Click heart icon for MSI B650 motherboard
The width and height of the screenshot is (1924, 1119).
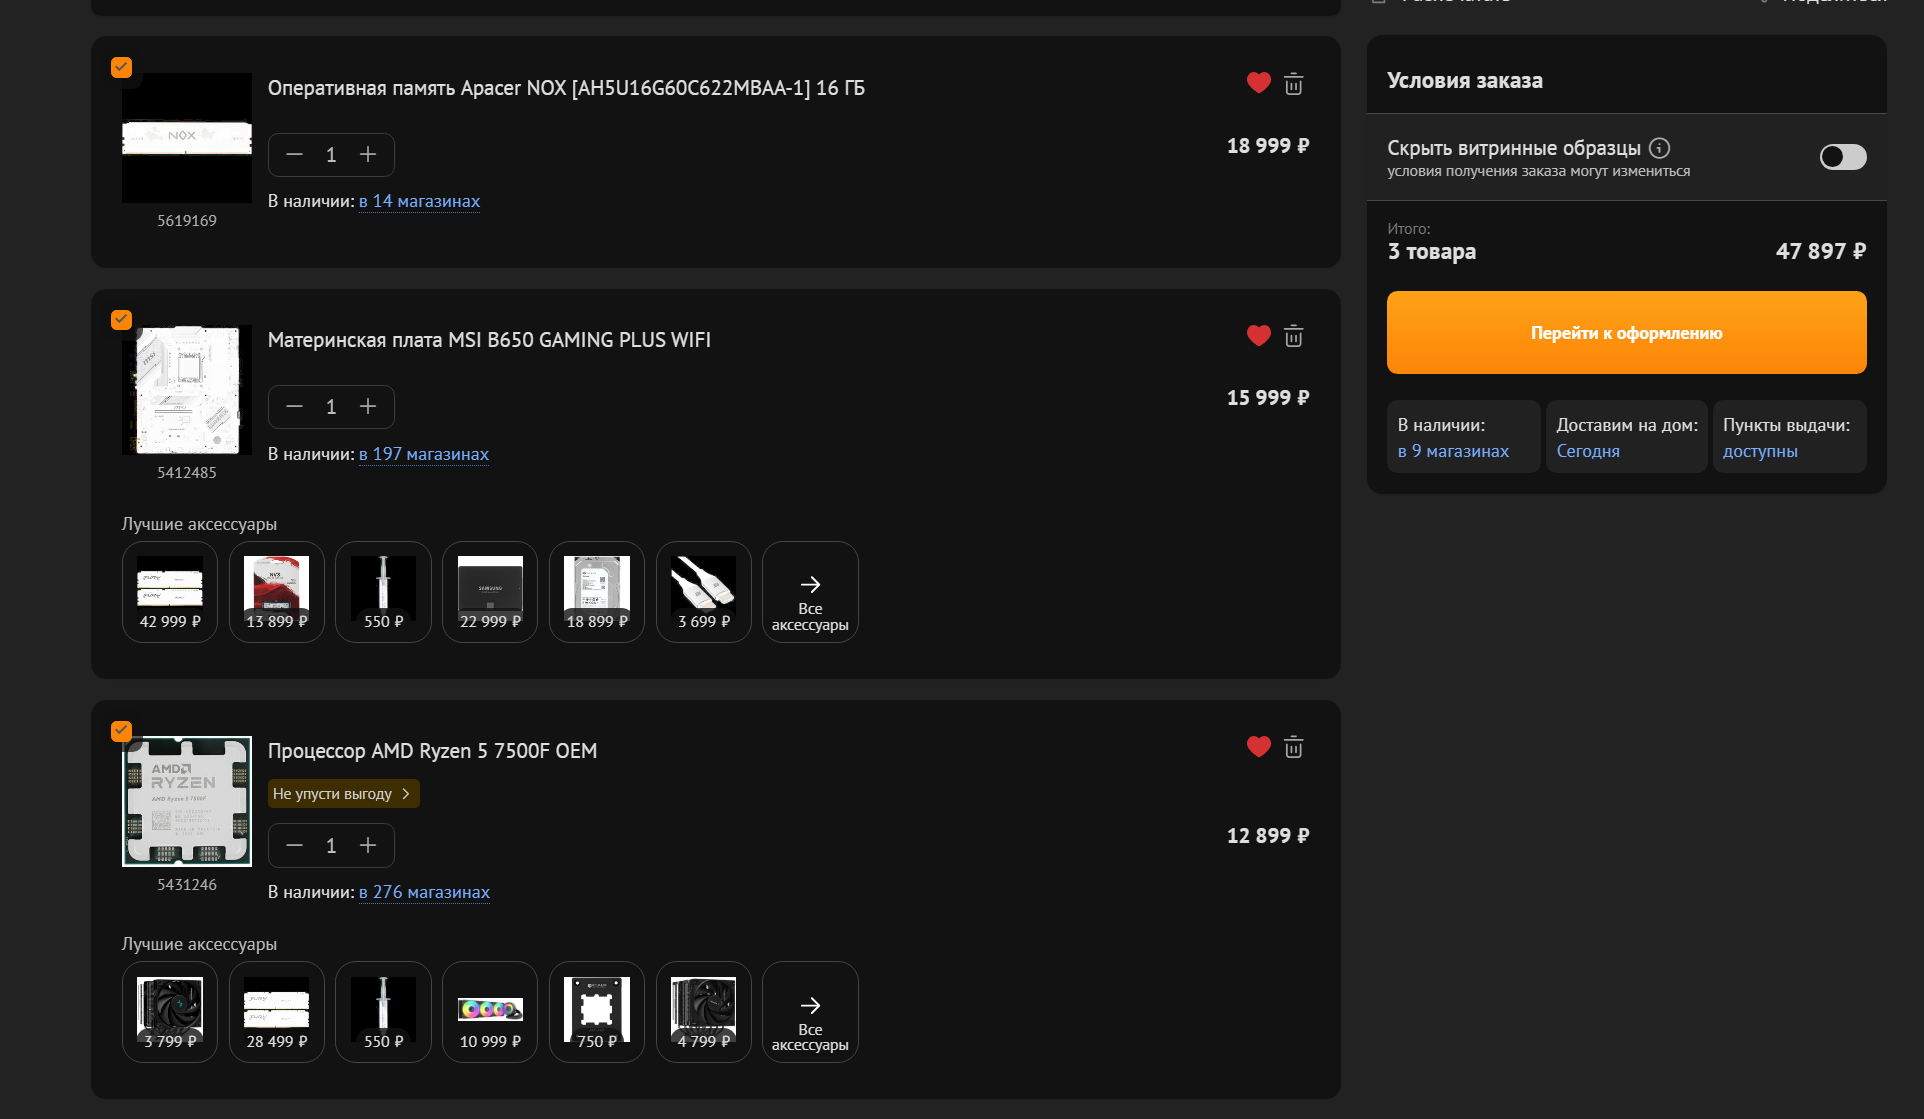point(1258,336)
